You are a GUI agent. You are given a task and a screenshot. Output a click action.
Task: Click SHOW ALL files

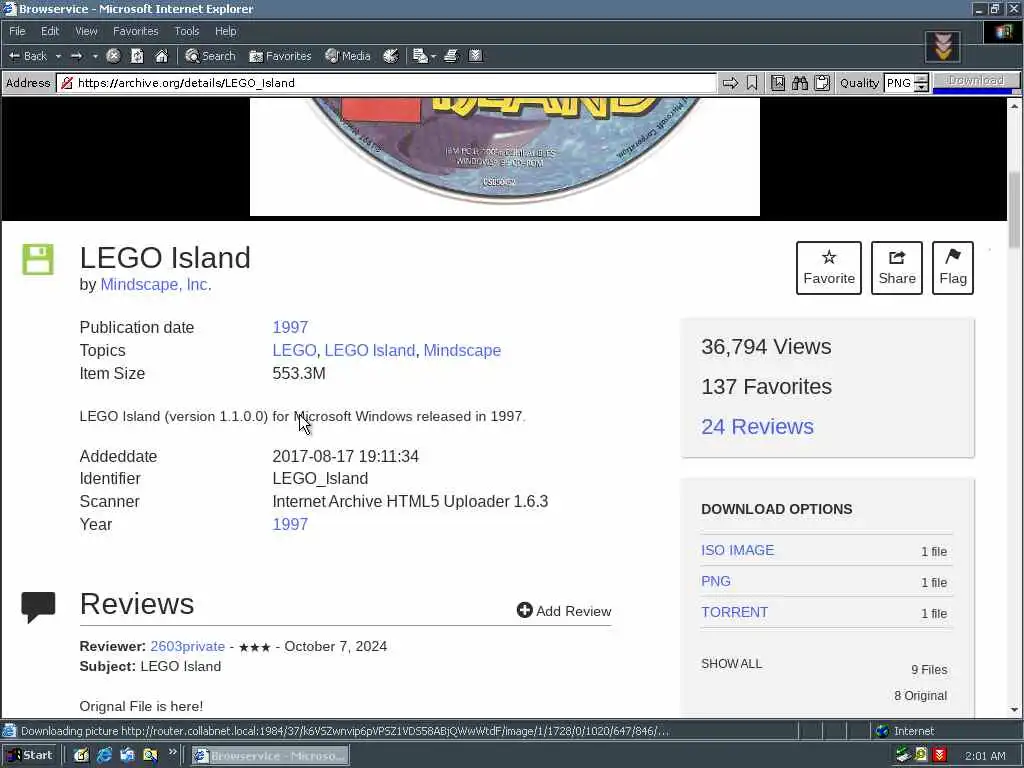731,664
